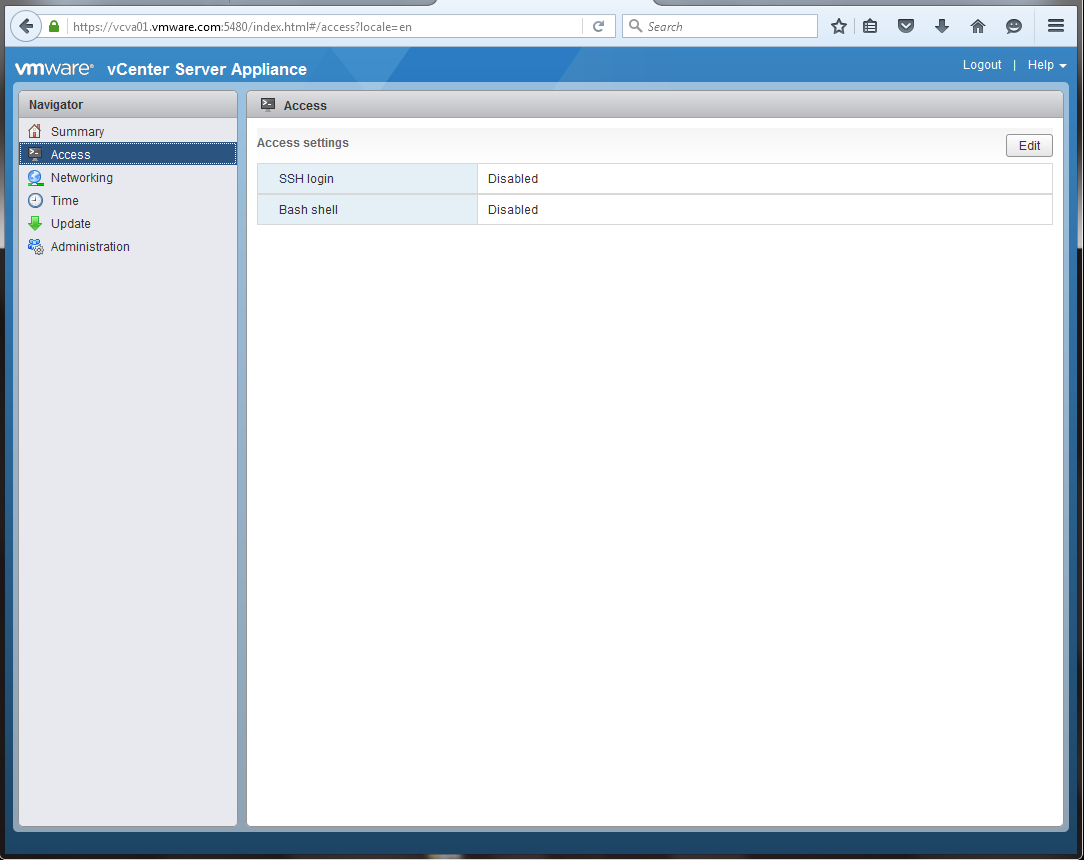Click the SSH login Disabled value
Viewport: 1084px width, 860px height.
tap(513, 178)
